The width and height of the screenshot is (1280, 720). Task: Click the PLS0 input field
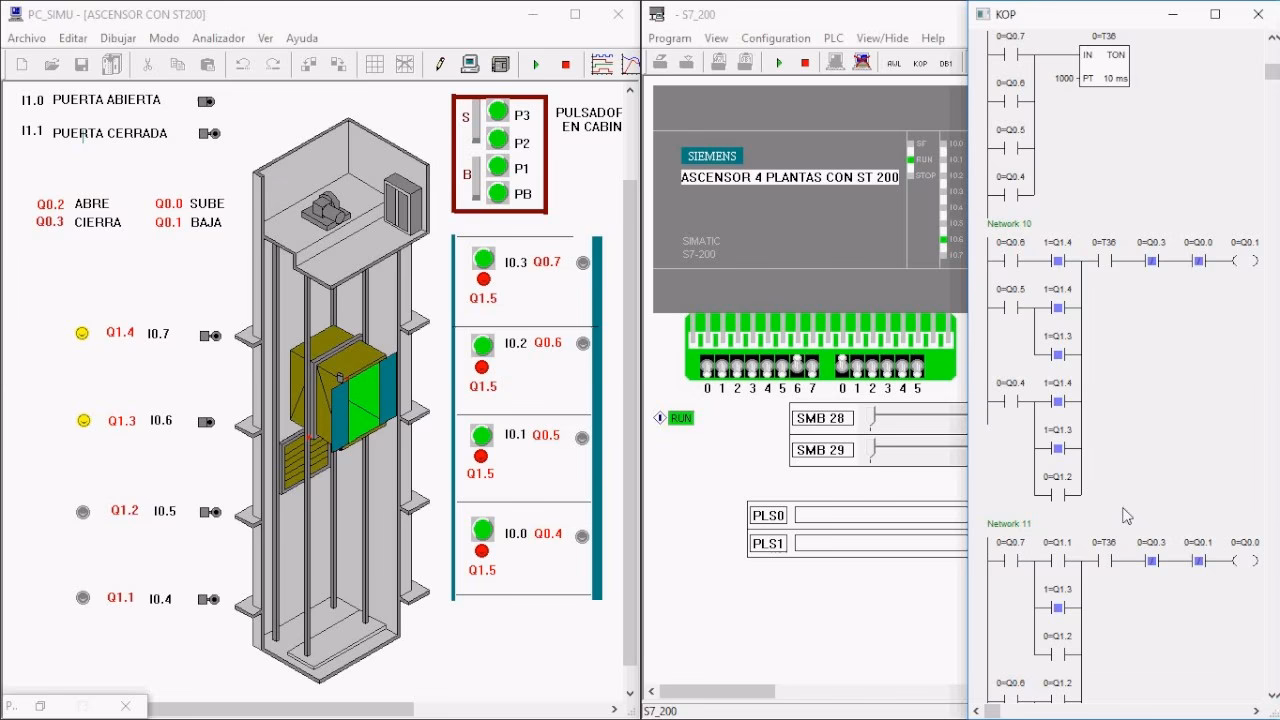tap(881, 515)
